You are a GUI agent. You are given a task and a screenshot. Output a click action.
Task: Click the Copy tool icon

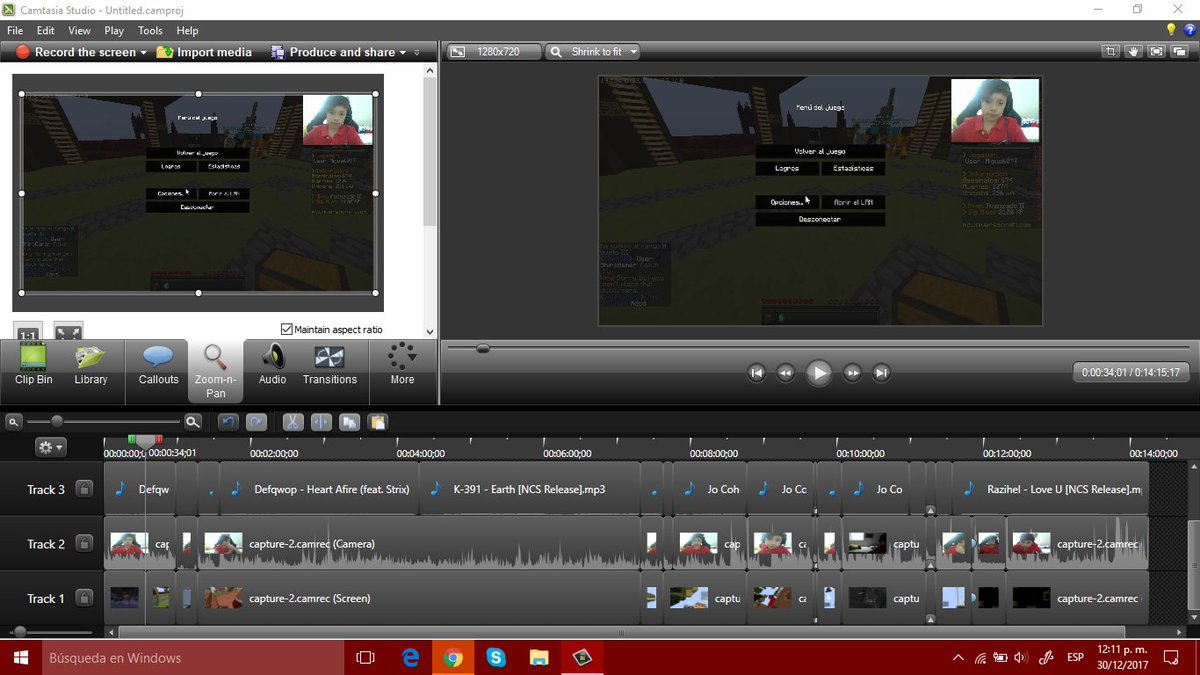click(x=349, y=422)
